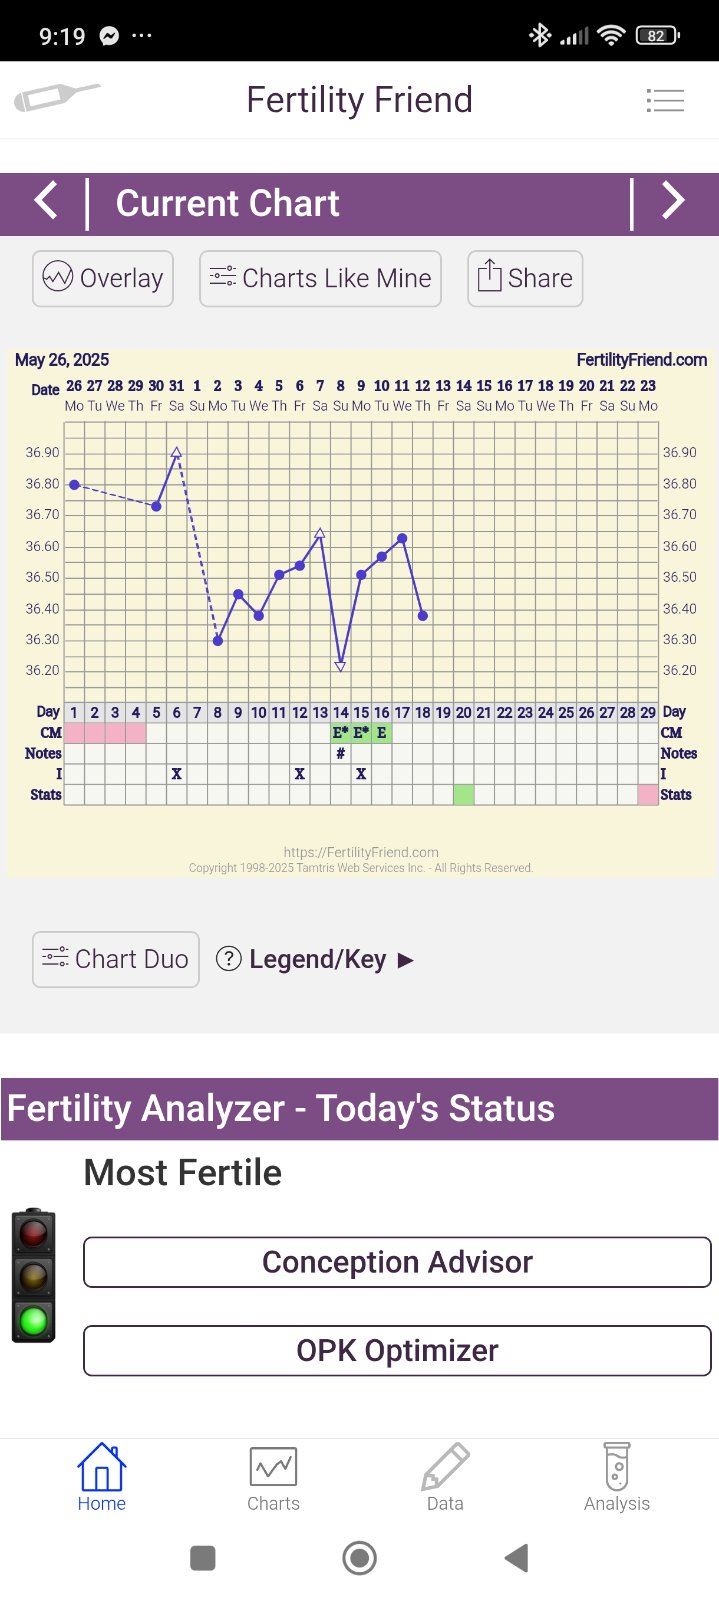Viewport: 719px width, 1600px height.
Task: Open the Conception Advisor
Action: click(x=397, y=1262)
